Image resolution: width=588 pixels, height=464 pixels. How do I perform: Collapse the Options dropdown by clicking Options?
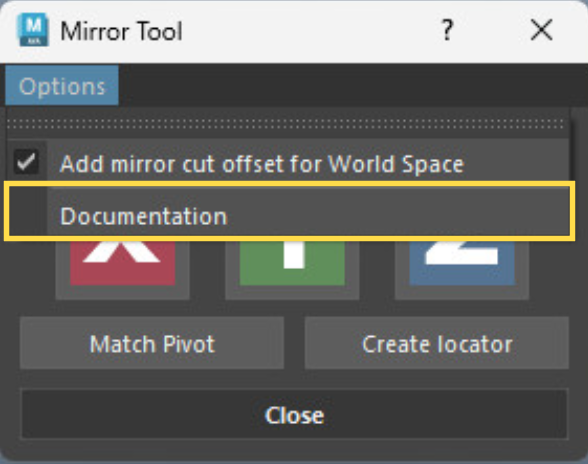tap(62, 86)
